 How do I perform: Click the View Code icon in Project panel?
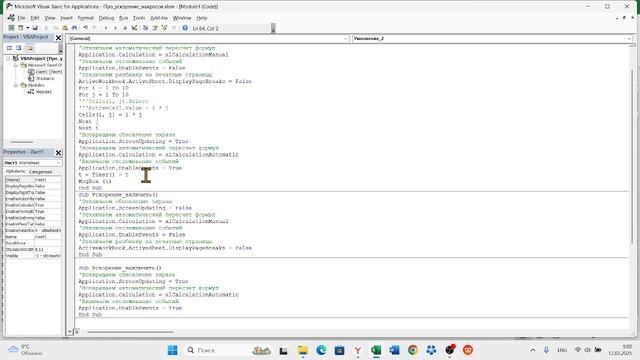[x=10, y=48]
